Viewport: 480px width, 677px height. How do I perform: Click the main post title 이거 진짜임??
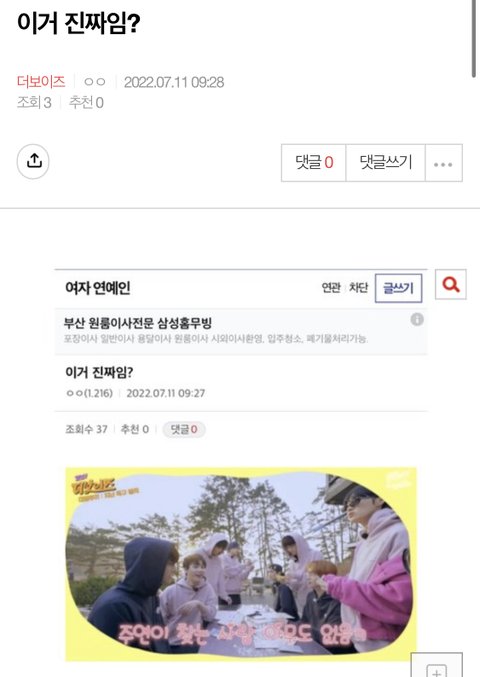pos(79,23)
